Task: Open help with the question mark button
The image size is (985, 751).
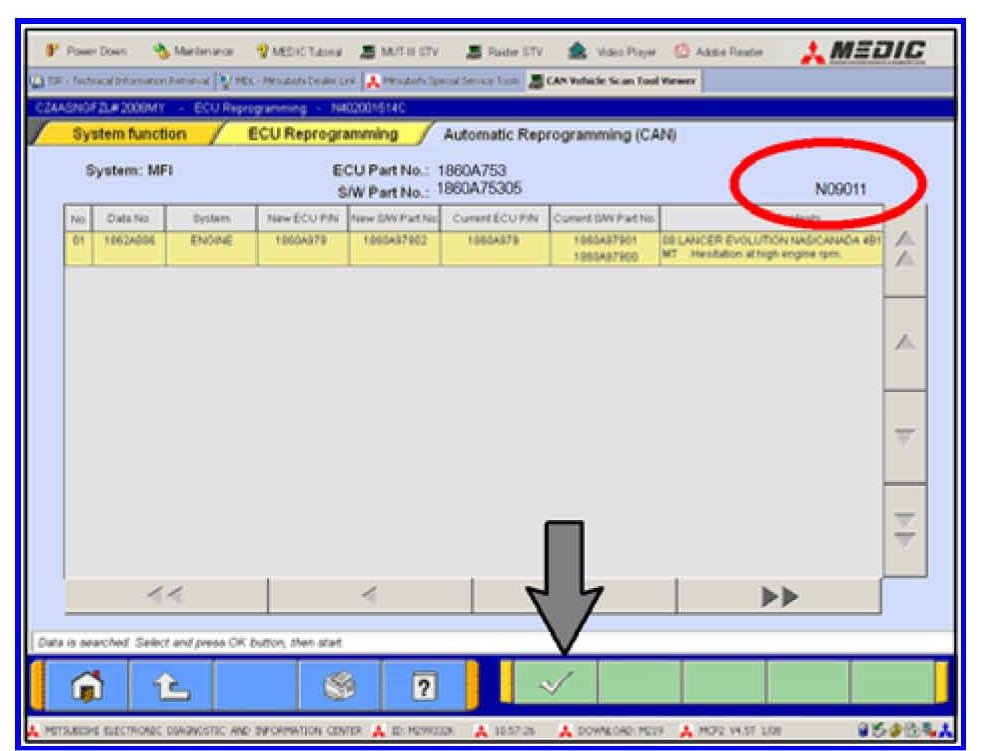Action: 424,686
